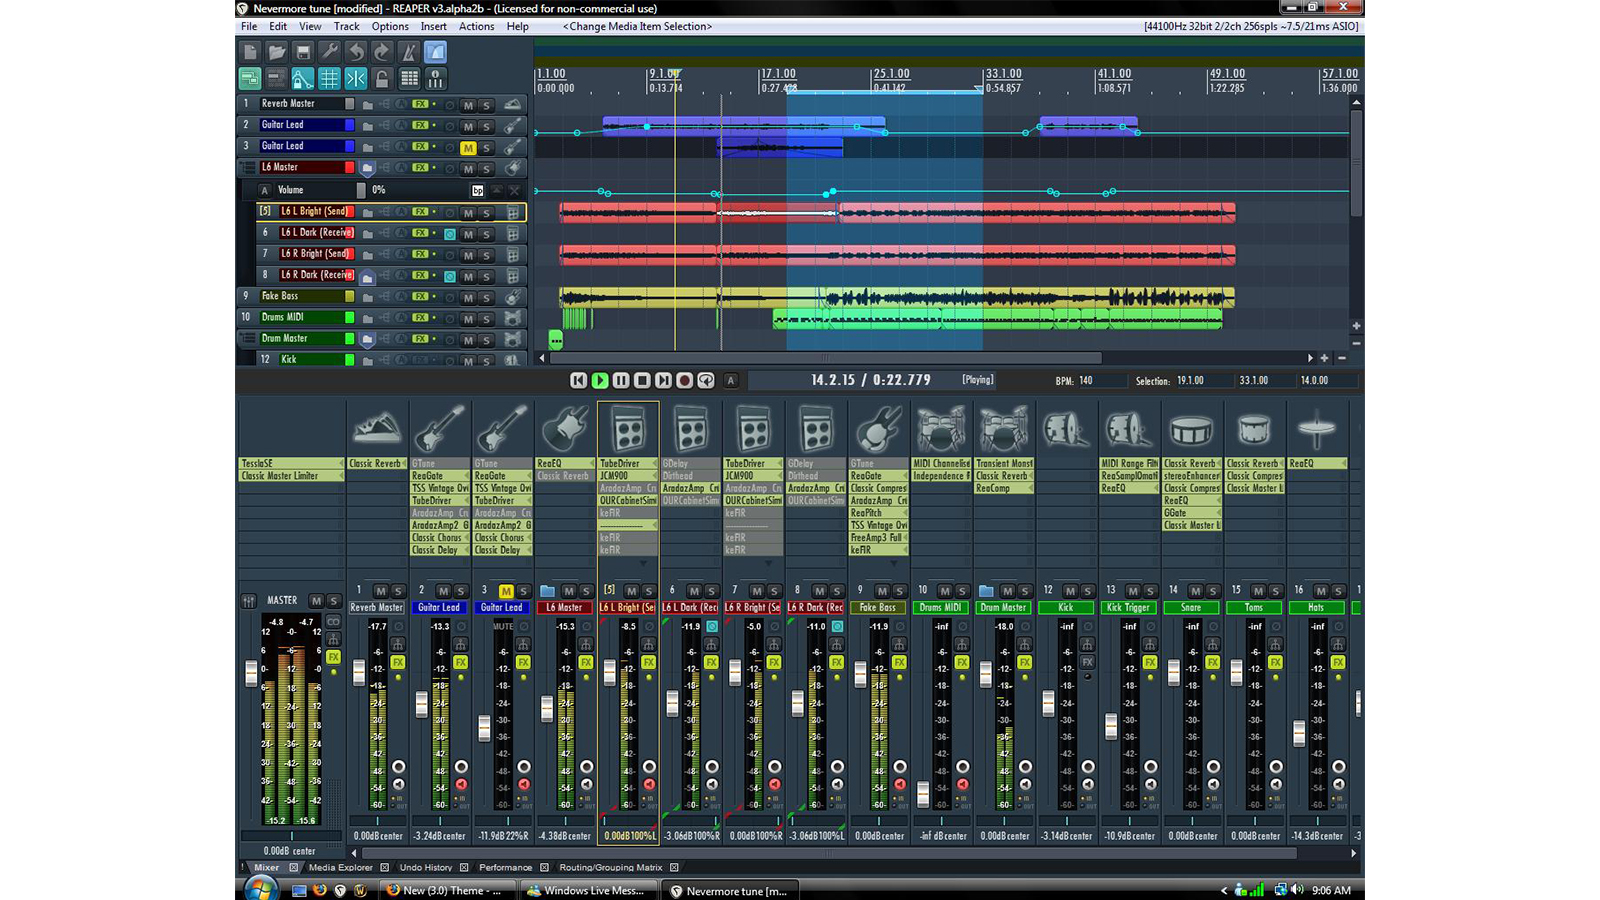Screen dimensions: 1600x900
Task: Go to project start in transport
Action: pos(578,380)
